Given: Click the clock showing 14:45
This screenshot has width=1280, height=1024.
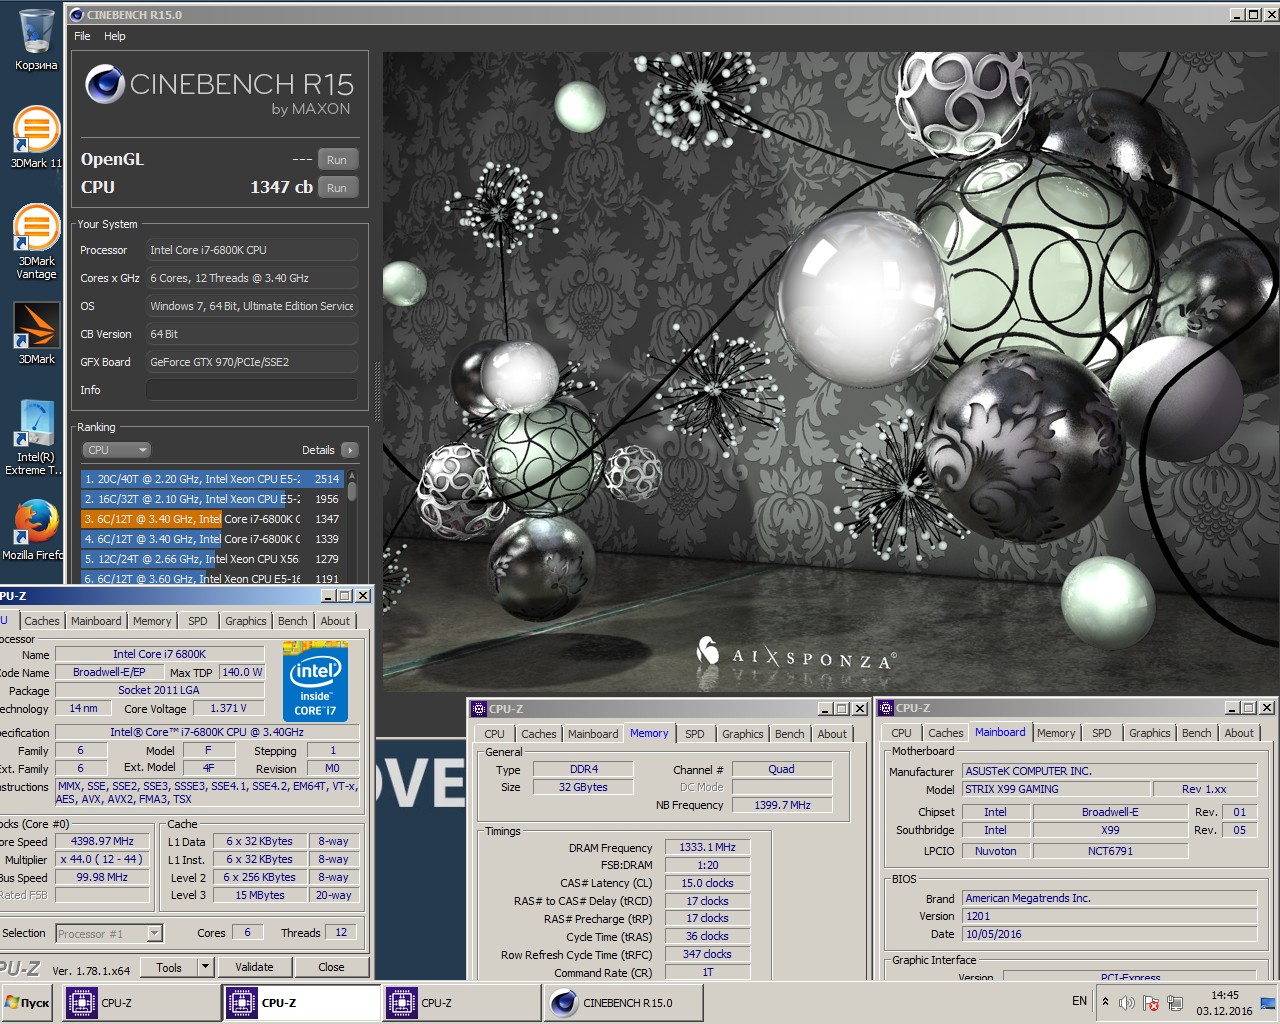Looking at the screenshot, I should [x=1225, y=995].
